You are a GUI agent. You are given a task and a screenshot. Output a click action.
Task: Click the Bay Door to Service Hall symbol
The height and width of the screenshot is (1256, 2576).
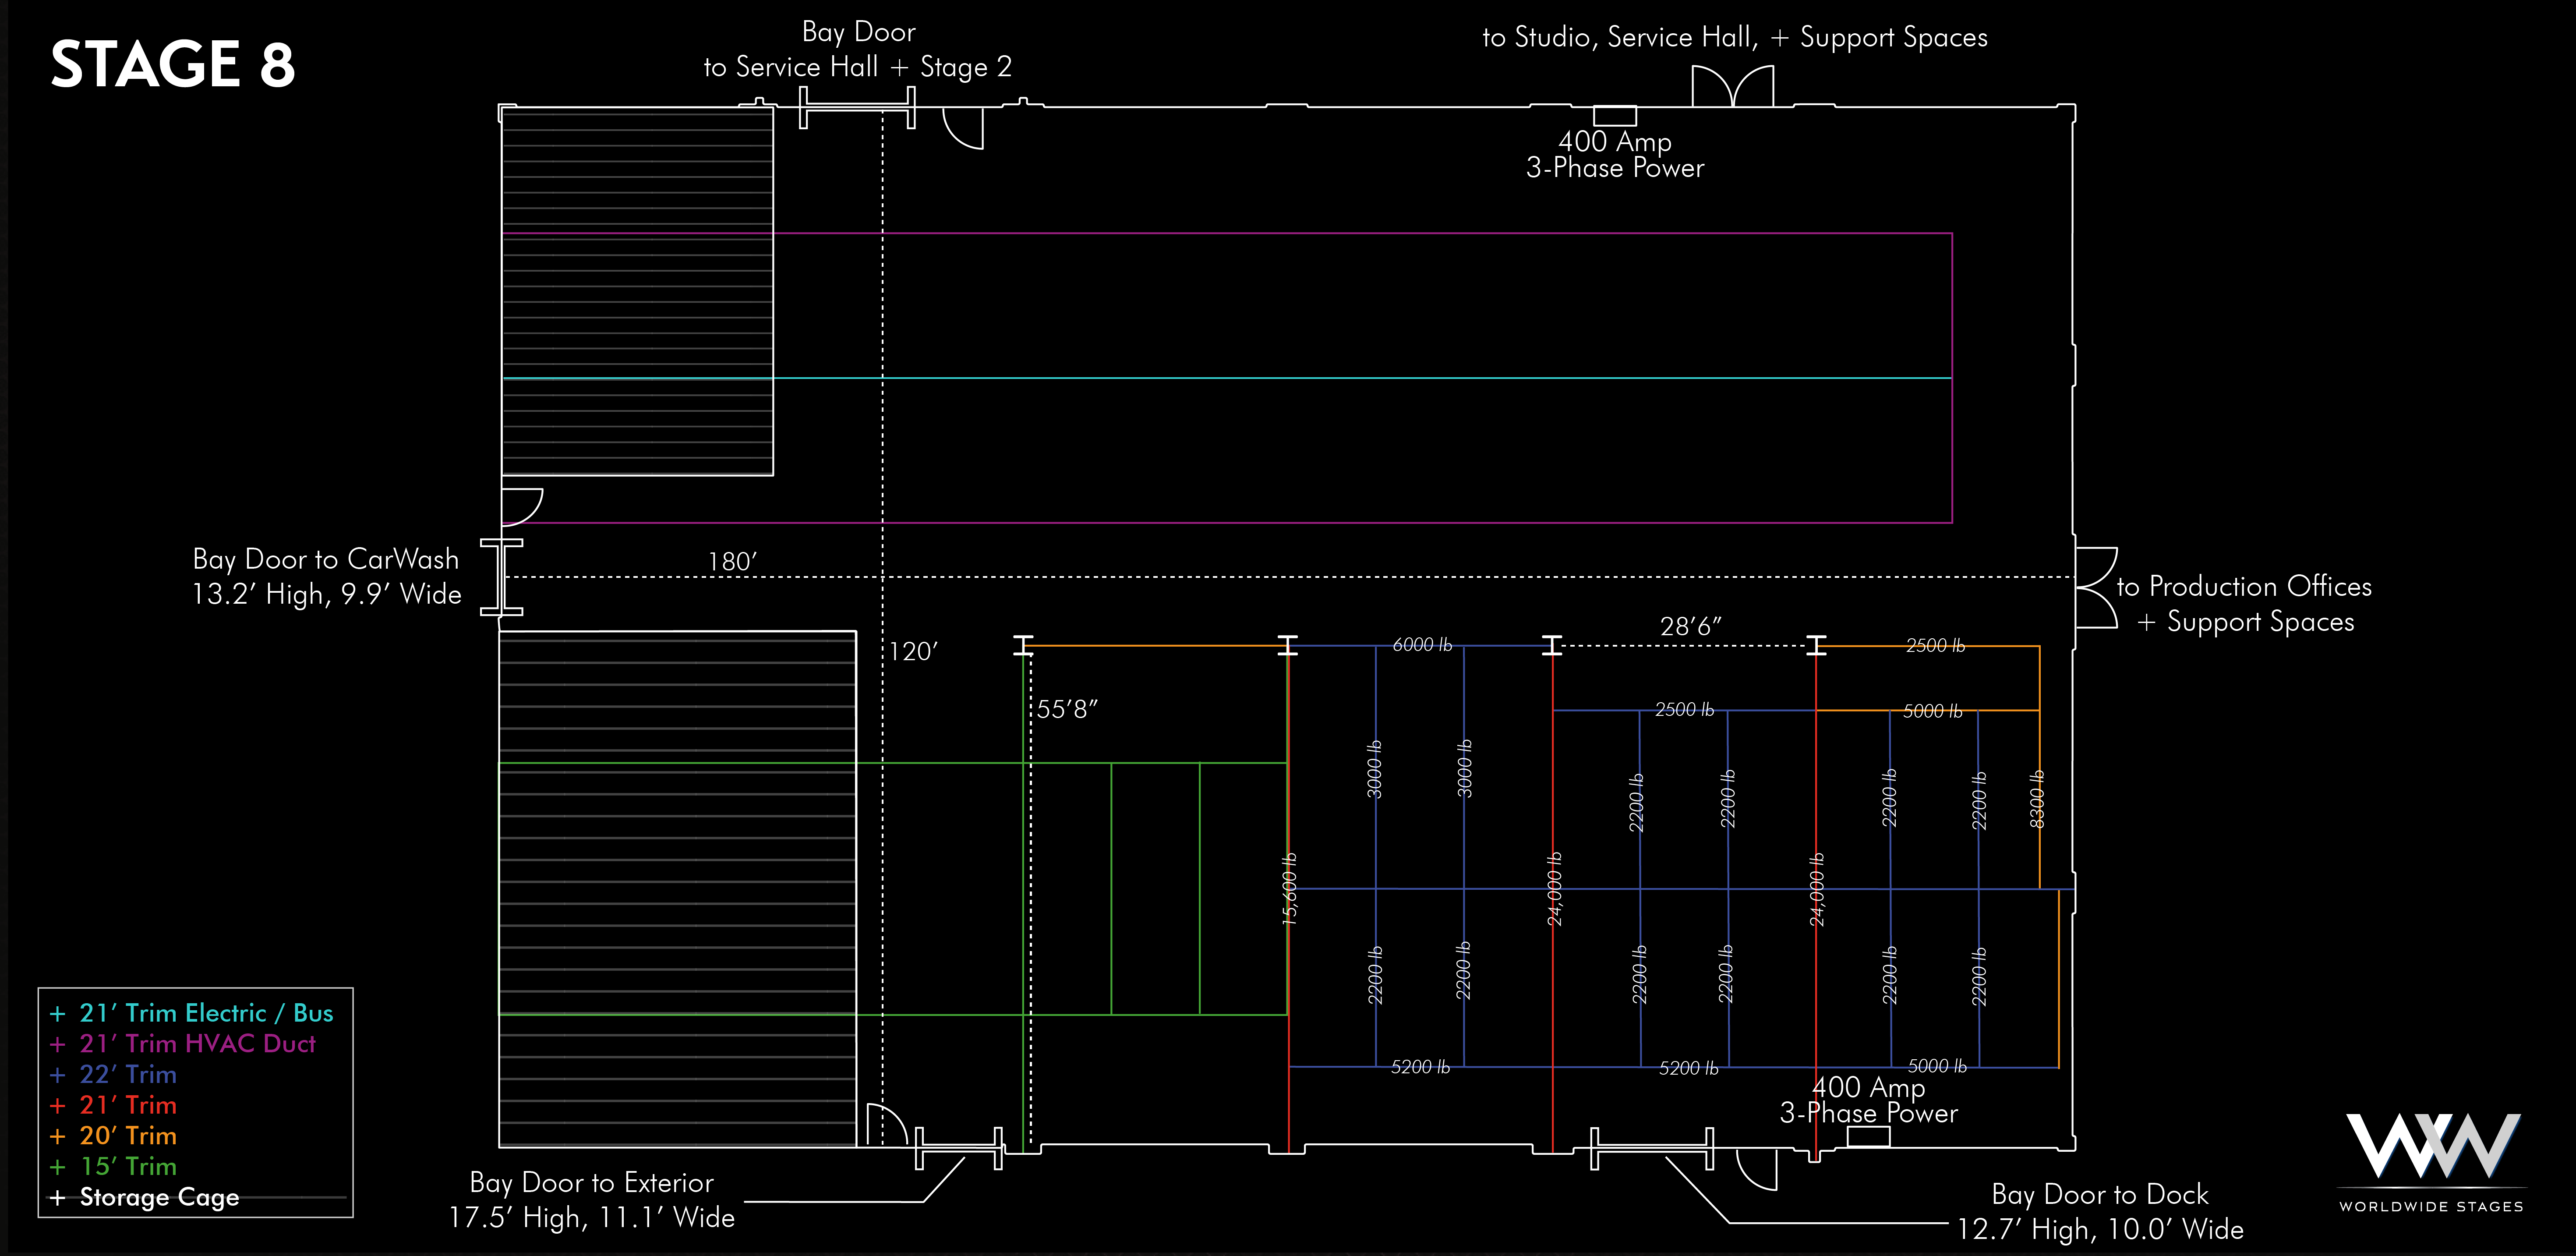pyautogui.click(x=857, y=108)
